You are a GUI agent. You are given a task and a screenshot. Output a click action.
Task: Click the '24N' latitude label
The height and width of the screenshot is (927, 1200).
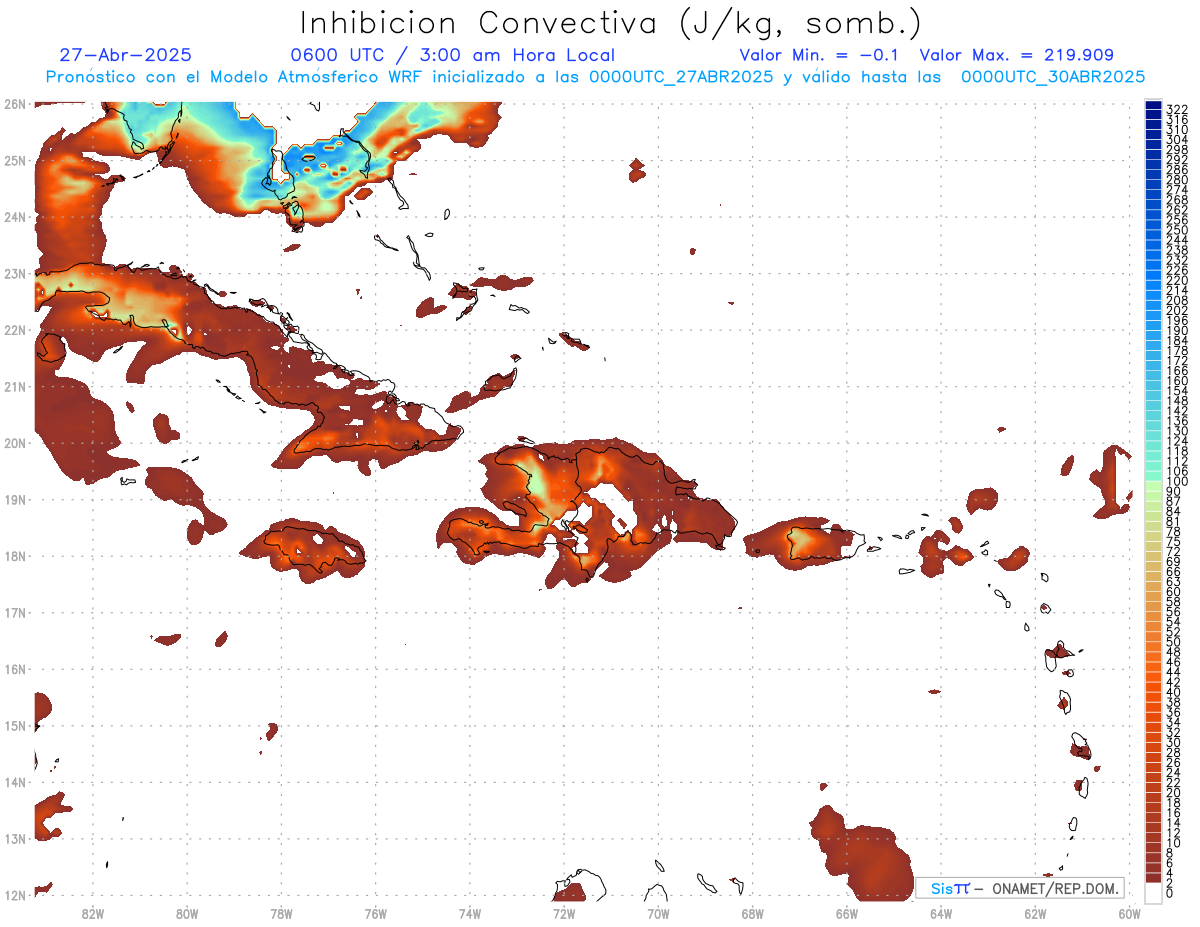pyautogui.click(x=15, y=217)
